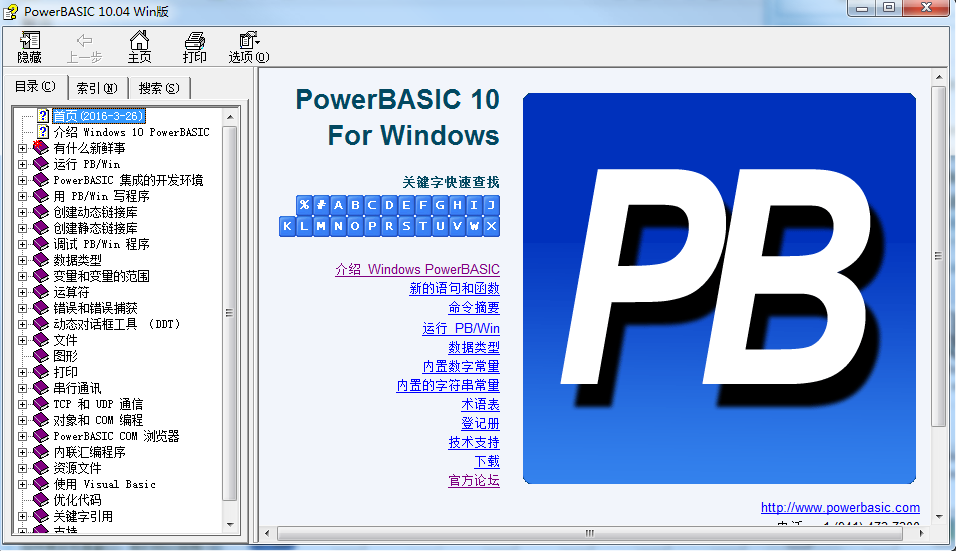Open the 下载 link
The height and width of the screenshot is (551, 956).
coord(487,461)
